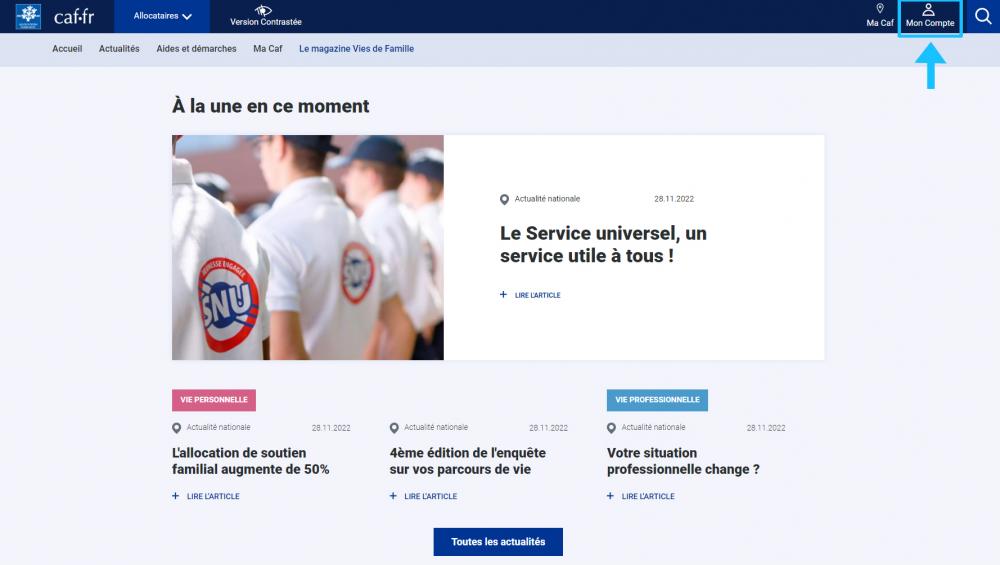1000x565 pixels.
Task: Click the Vie Personnelle tag
Action: (x=214, y=400)
